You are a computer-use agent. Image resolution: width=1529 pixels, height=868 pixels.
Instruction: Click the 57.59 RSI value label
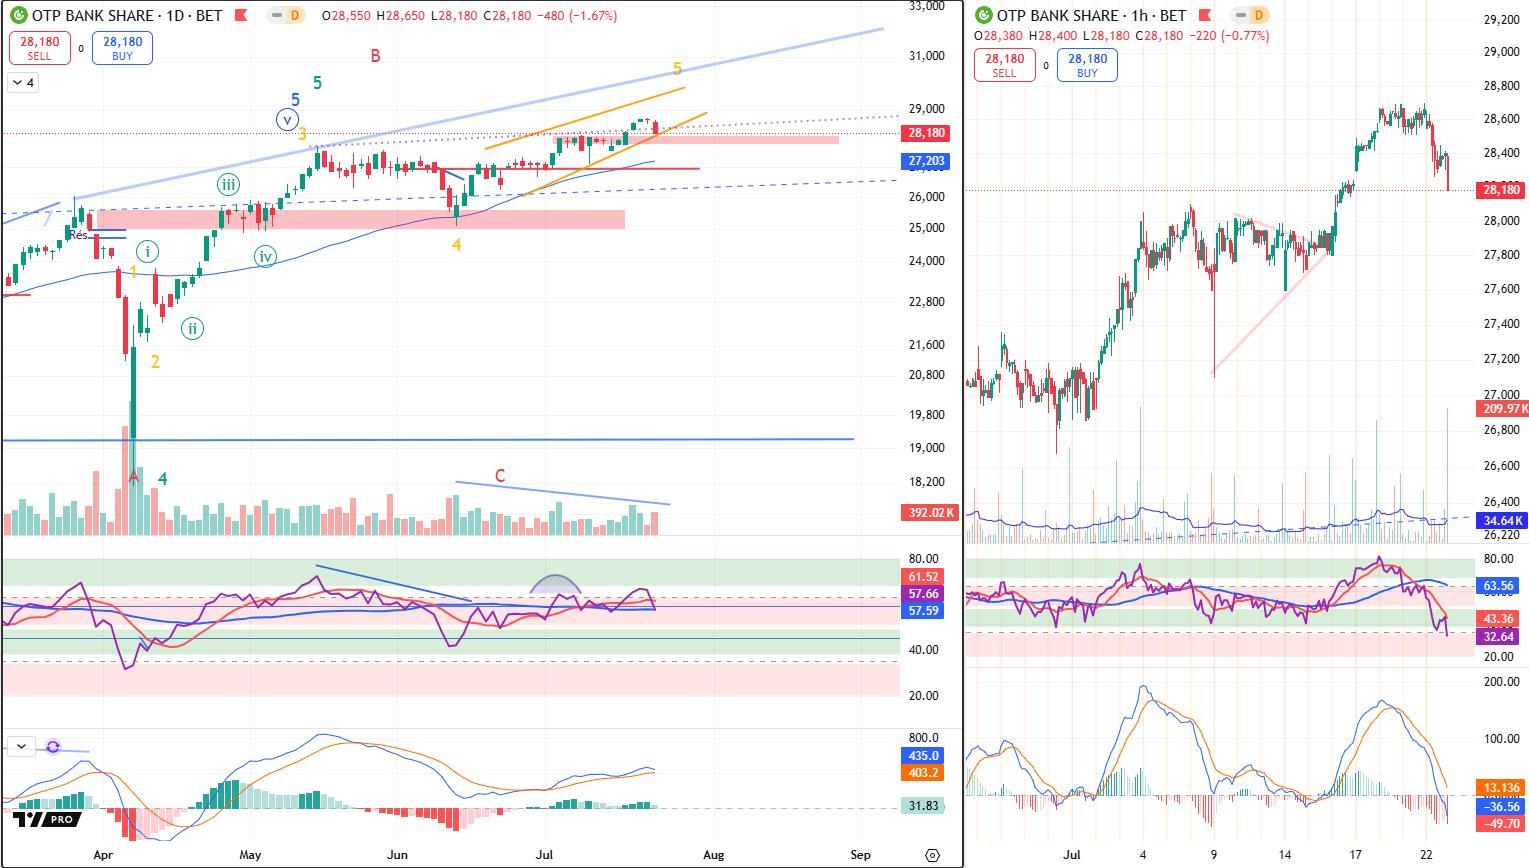[x=922, y=610]
